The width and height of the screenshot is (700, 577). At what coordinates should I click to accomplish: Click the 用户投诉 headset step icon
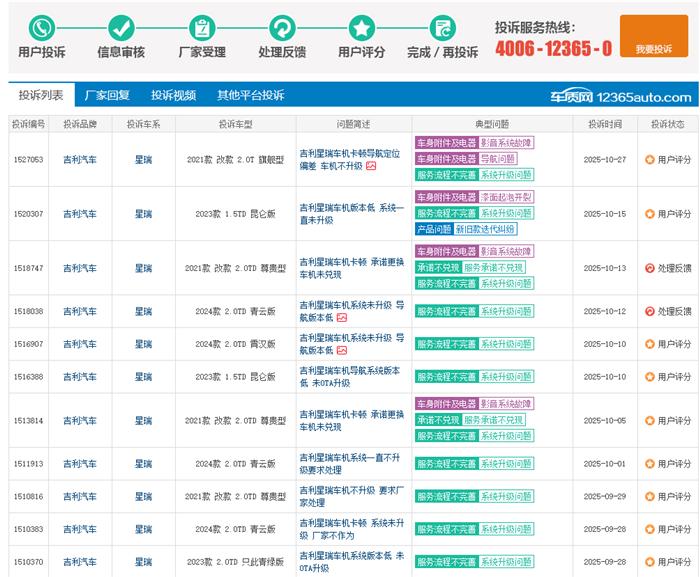[x=41, y=28]
